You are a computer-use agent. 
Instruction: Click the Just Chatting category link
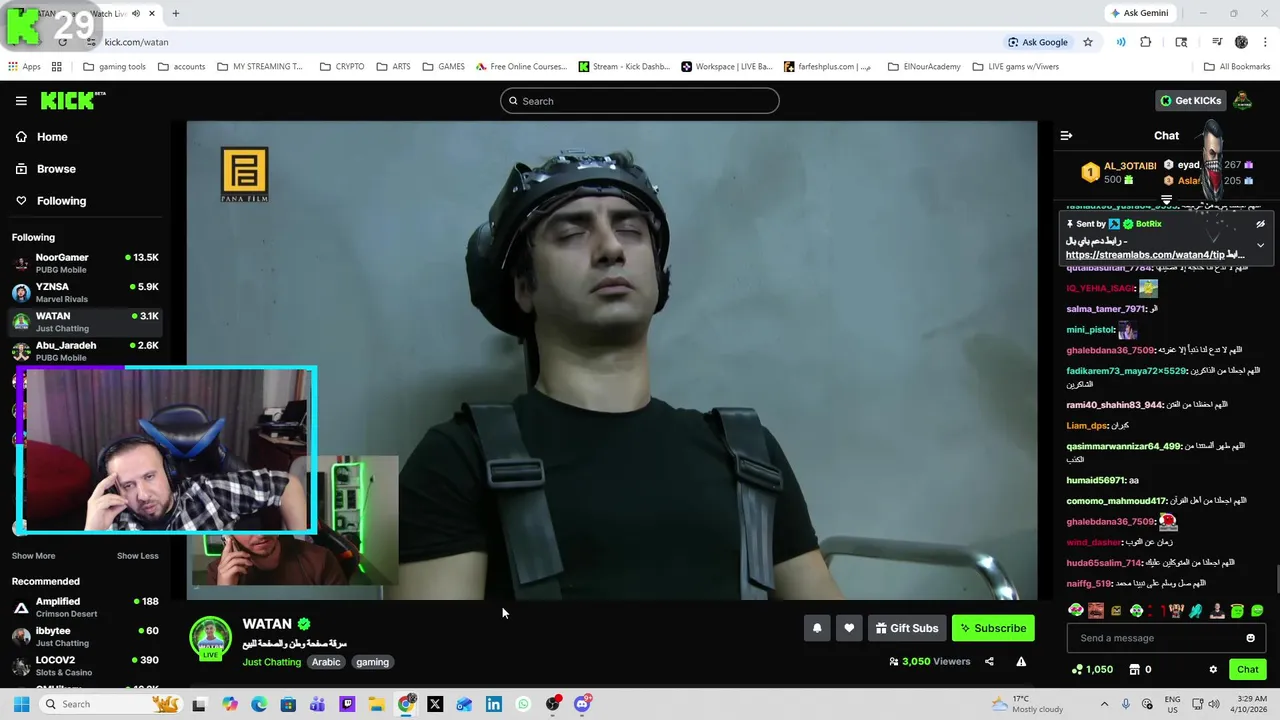click(x=271, y=662)
